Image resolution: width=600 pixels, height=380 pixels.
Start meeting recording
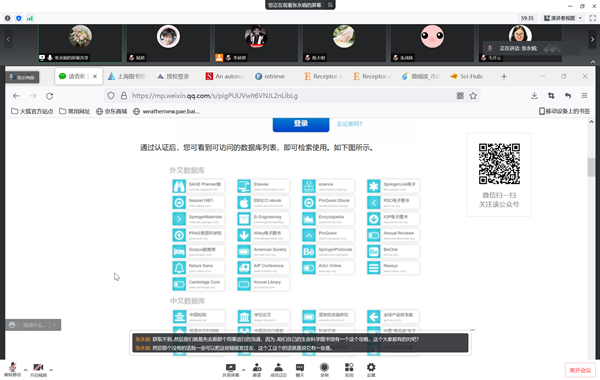(324, 370)
